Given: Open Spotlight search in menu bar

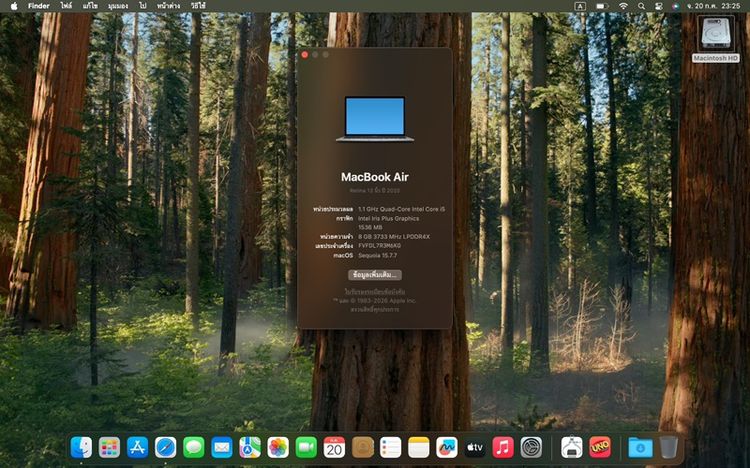Looking at the screenshot, I should pyautogui.click(x=641, y=6).
